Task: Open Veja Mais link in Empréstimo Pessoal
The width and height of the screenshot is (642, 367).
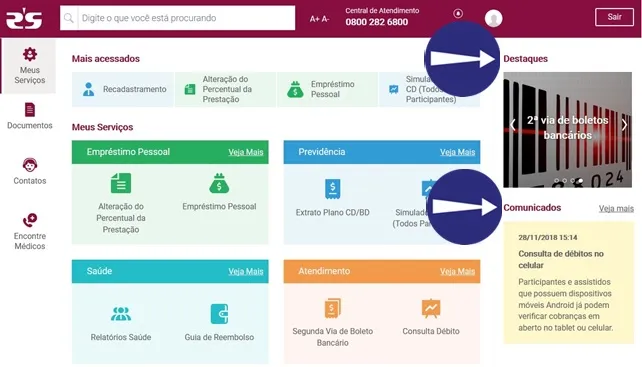Action: [246, 152]
